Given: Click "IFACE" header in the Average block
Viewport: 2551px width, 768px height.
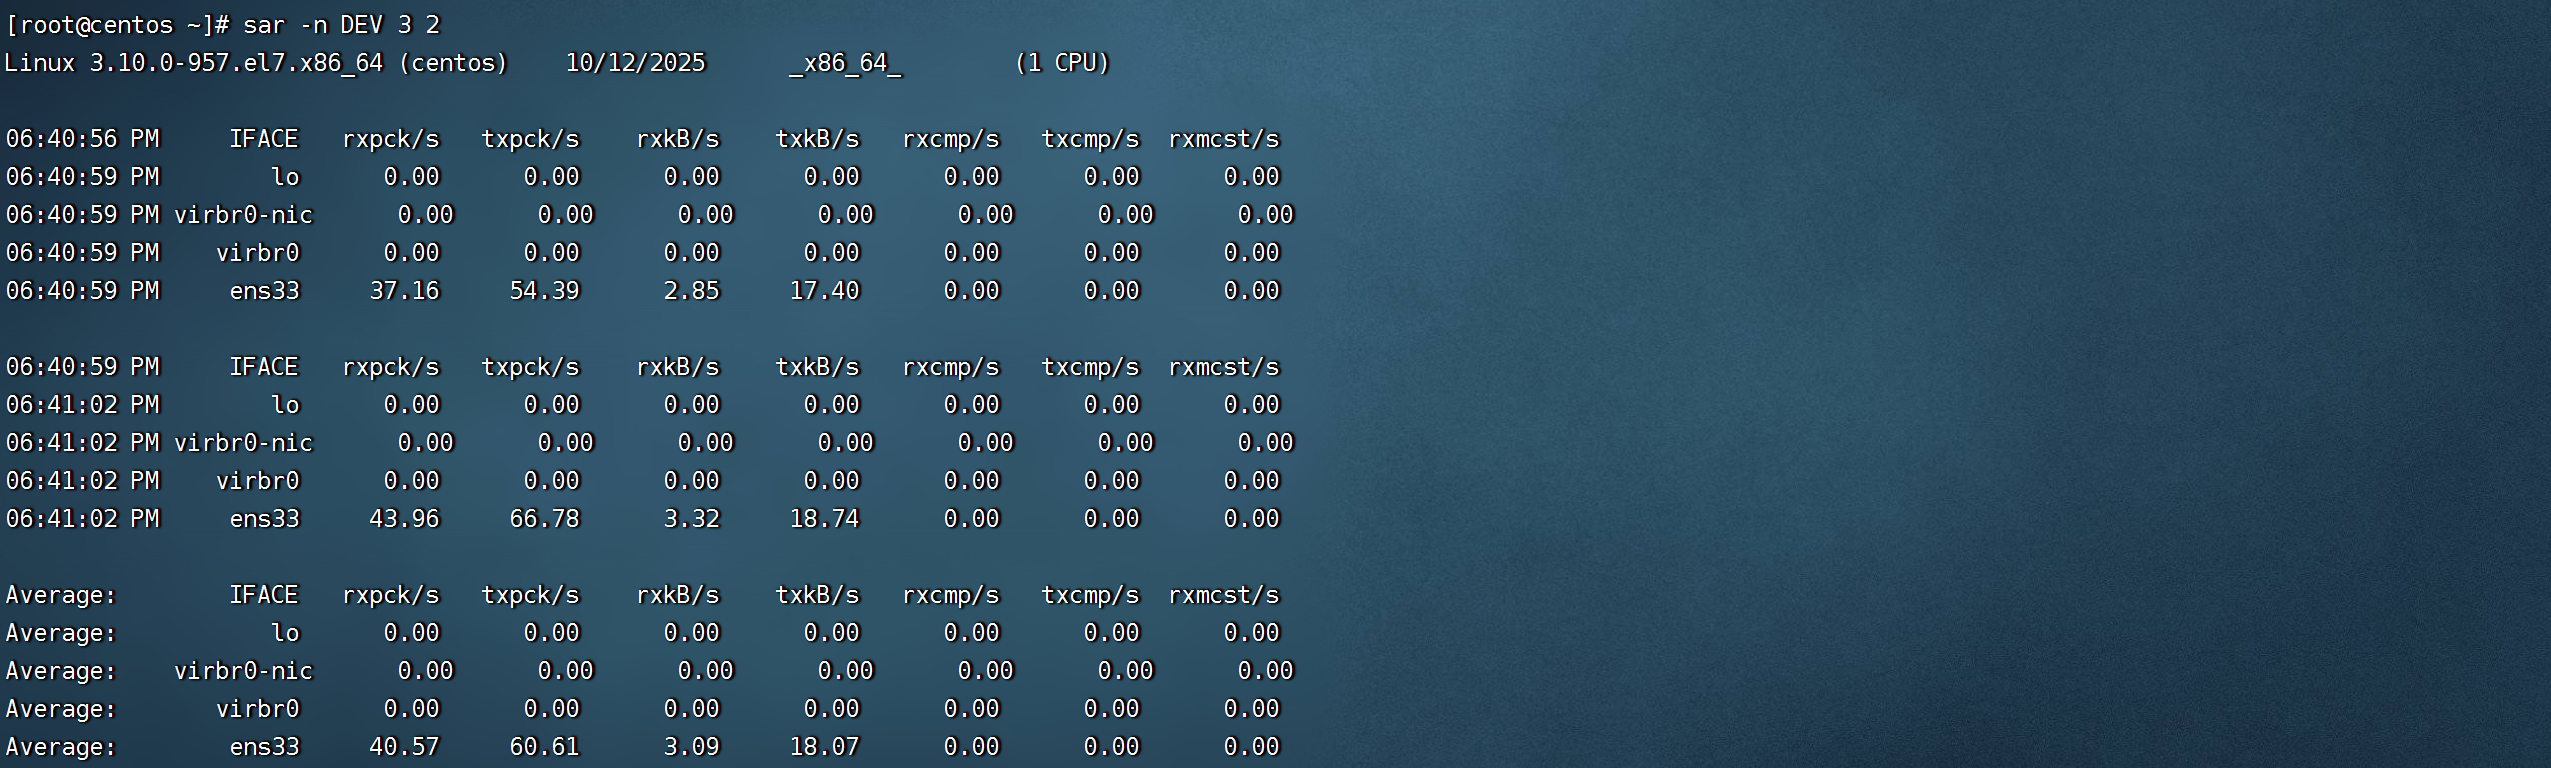Looking at the screenshot, I should (x=264, y=595).
